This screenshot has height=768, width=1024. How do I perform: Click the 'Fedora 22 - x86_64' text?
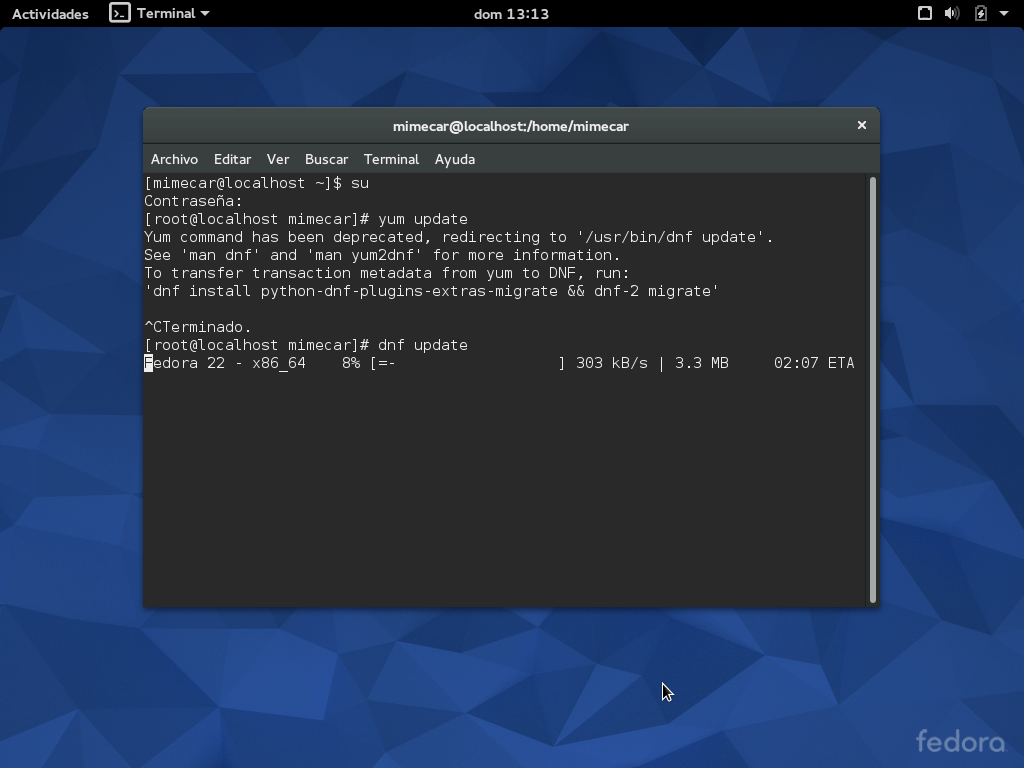225,363
